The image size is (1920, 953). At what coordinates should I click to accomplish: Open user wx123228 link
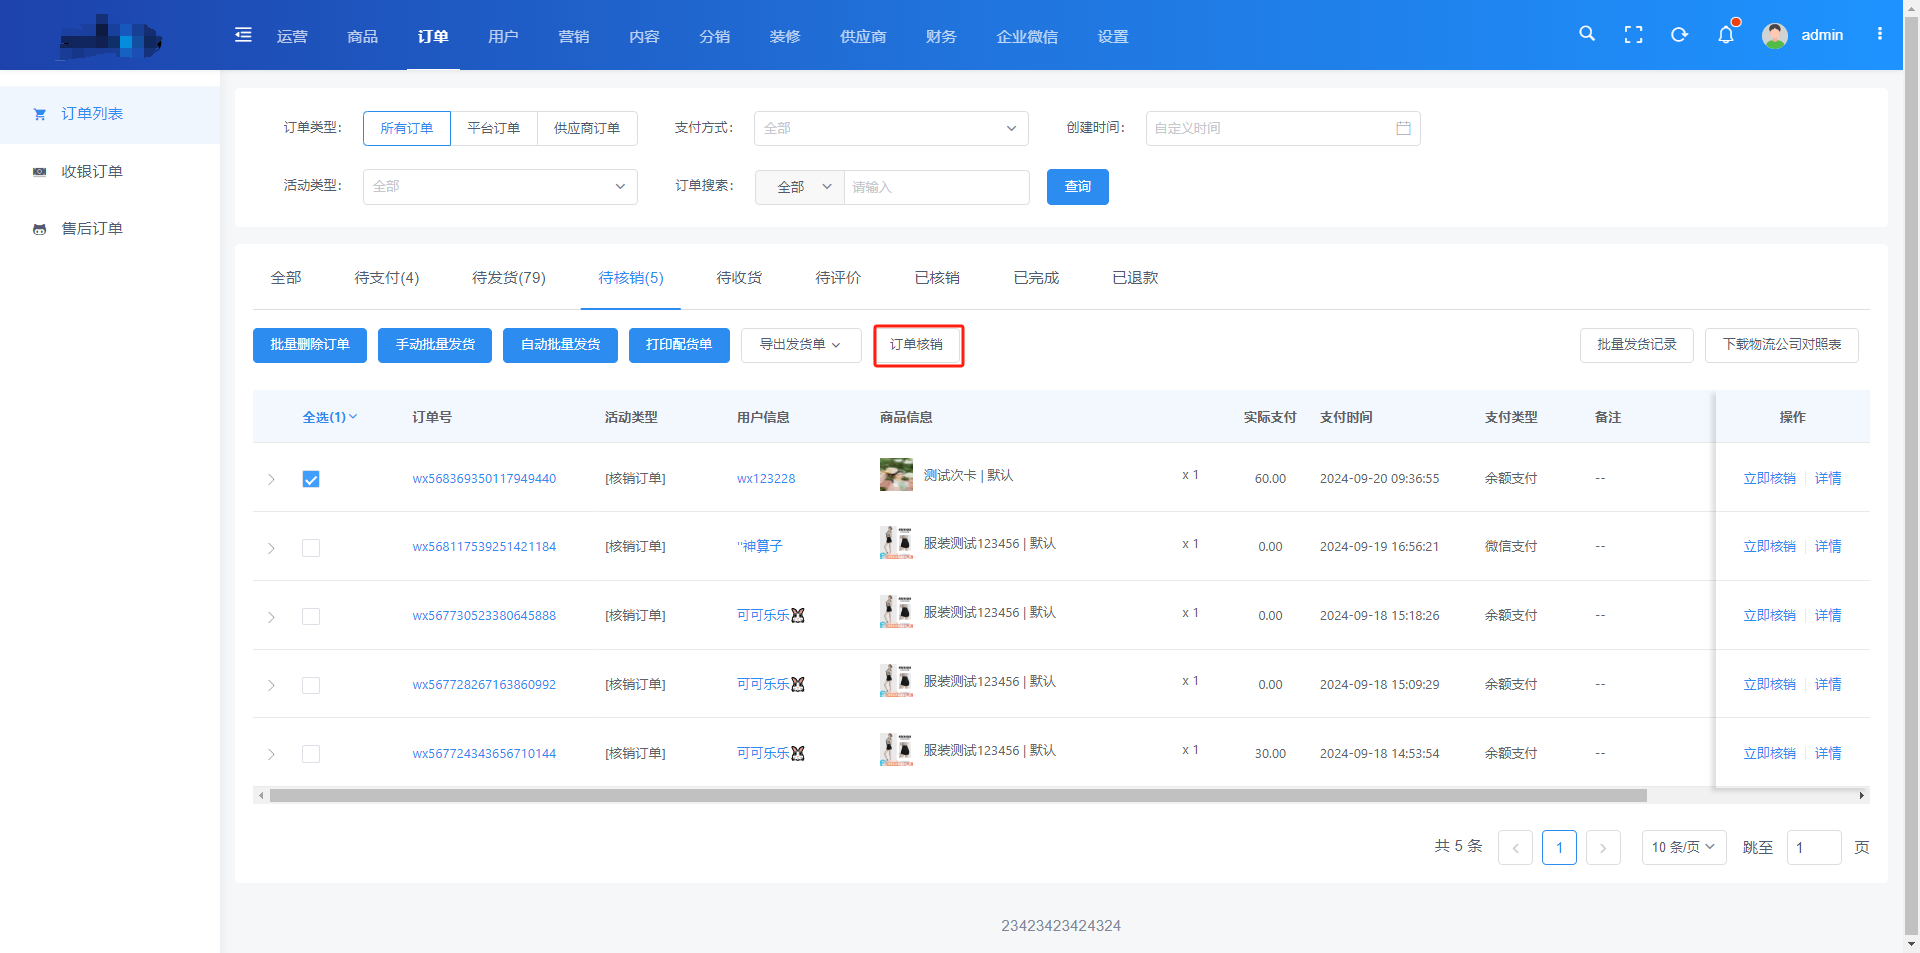point(766,479)
